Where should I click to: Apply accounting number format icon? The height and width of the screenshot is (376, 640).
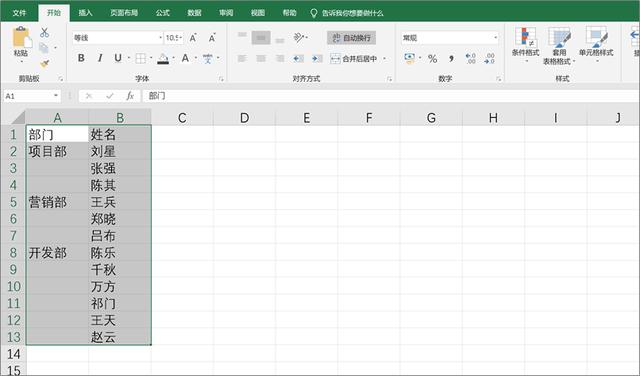409,58
